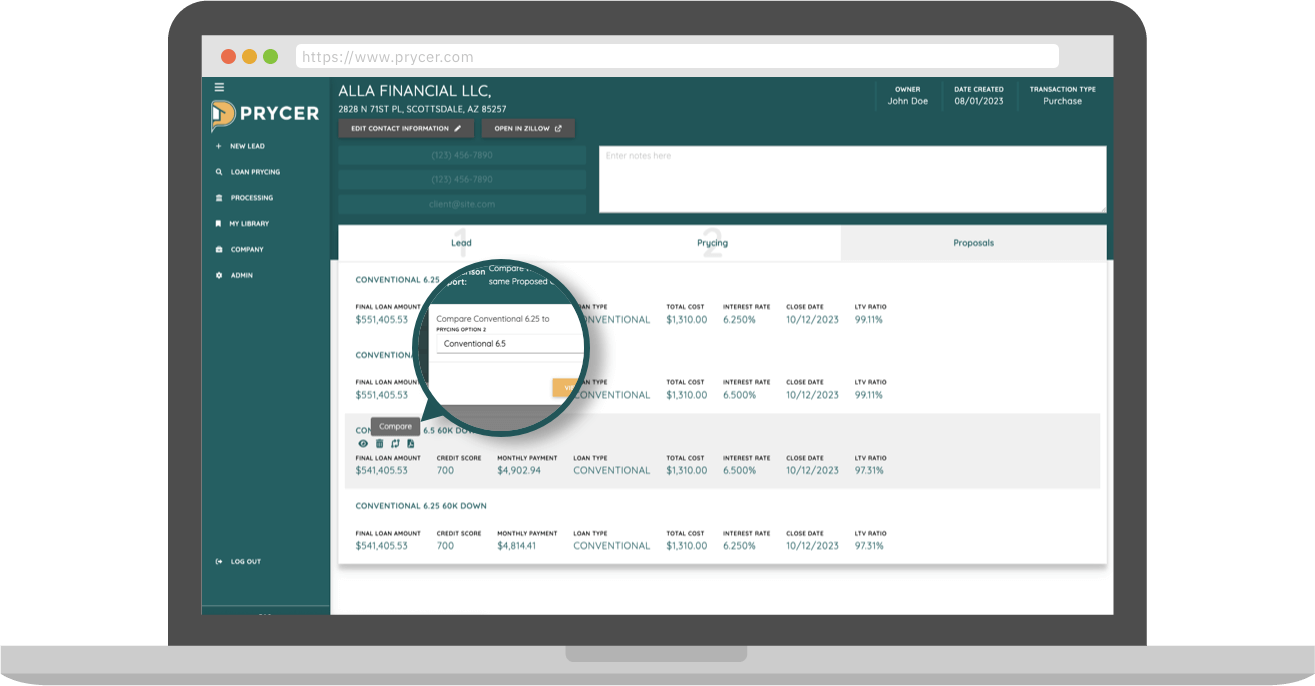Click the Admin gear icon
1315x686 pixels.
[x=219, y=275]
